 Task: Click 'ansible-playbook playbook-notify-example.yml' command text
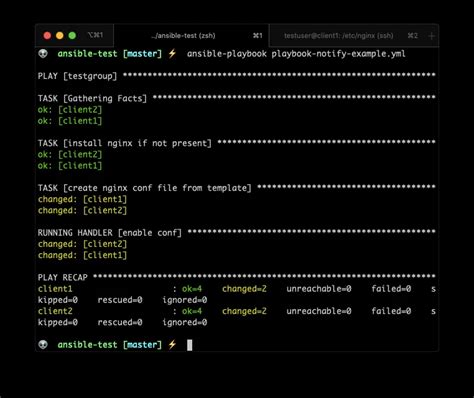[296, 54]
